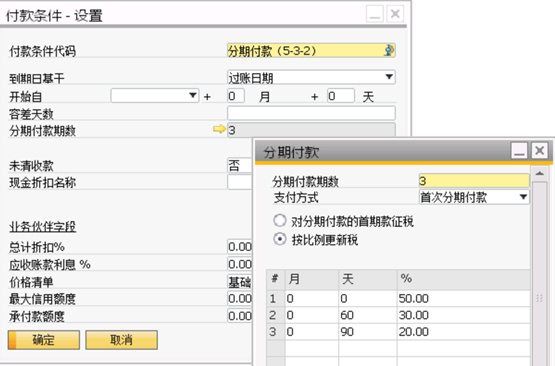Image resolution: width=555 pixels, height=366 pixels.
Task: Open the 未清收款 dropdown showing 否
Action: click(x=239, y=165)
